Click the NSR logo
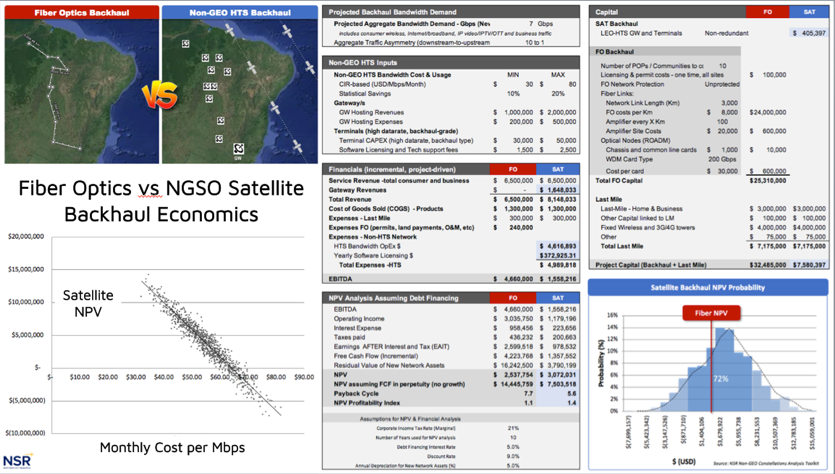 point(18,461)
